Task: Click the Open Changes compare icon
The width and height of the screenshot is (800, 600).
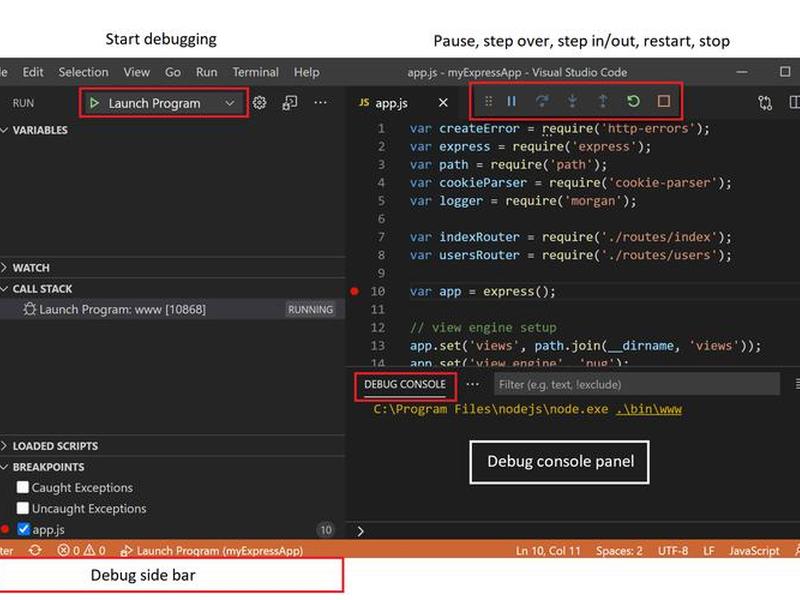Action: click(765, 103)
